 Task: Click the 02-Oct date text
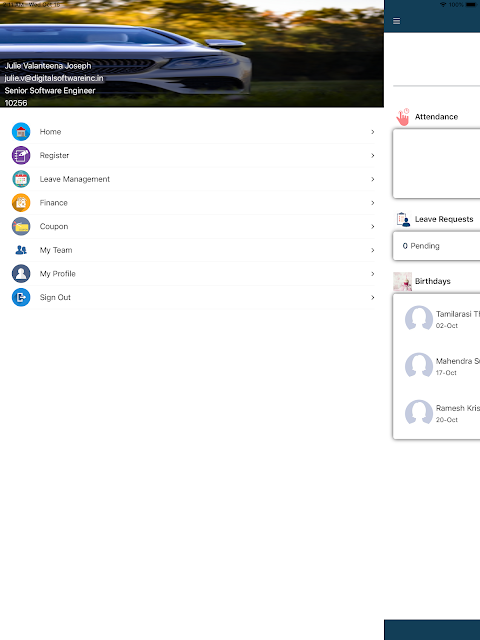tap(447, 326)
